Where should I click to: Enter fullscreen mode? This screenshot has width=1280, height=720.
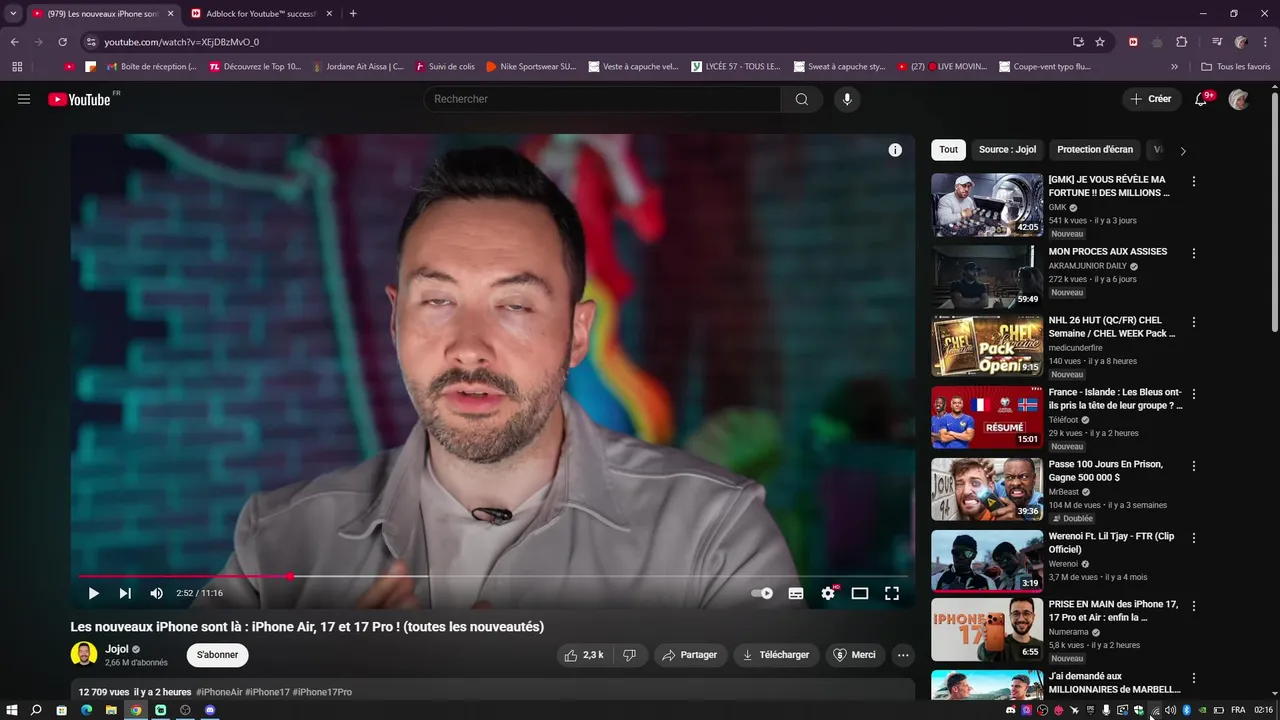pyautogui.click(x=892, y=593)
